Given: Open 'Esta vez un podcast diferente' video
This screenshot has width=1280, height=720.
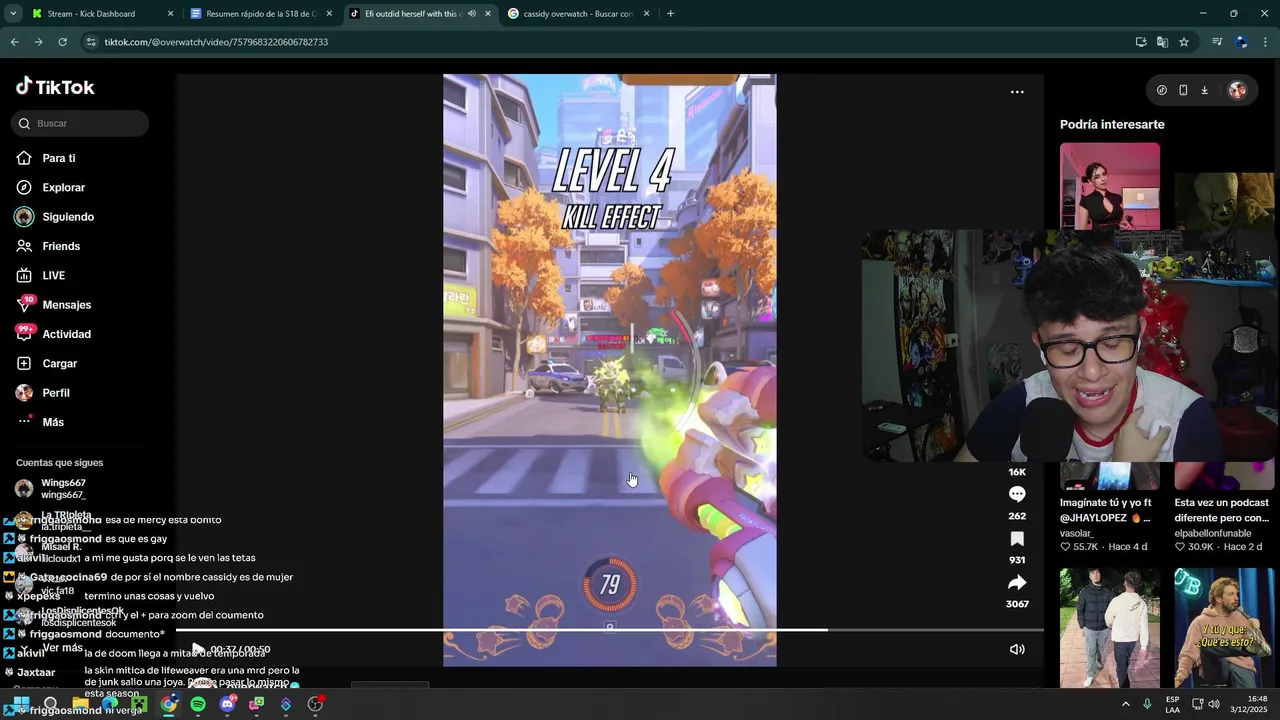Looking at the screenshot, I should (1222, 510).
